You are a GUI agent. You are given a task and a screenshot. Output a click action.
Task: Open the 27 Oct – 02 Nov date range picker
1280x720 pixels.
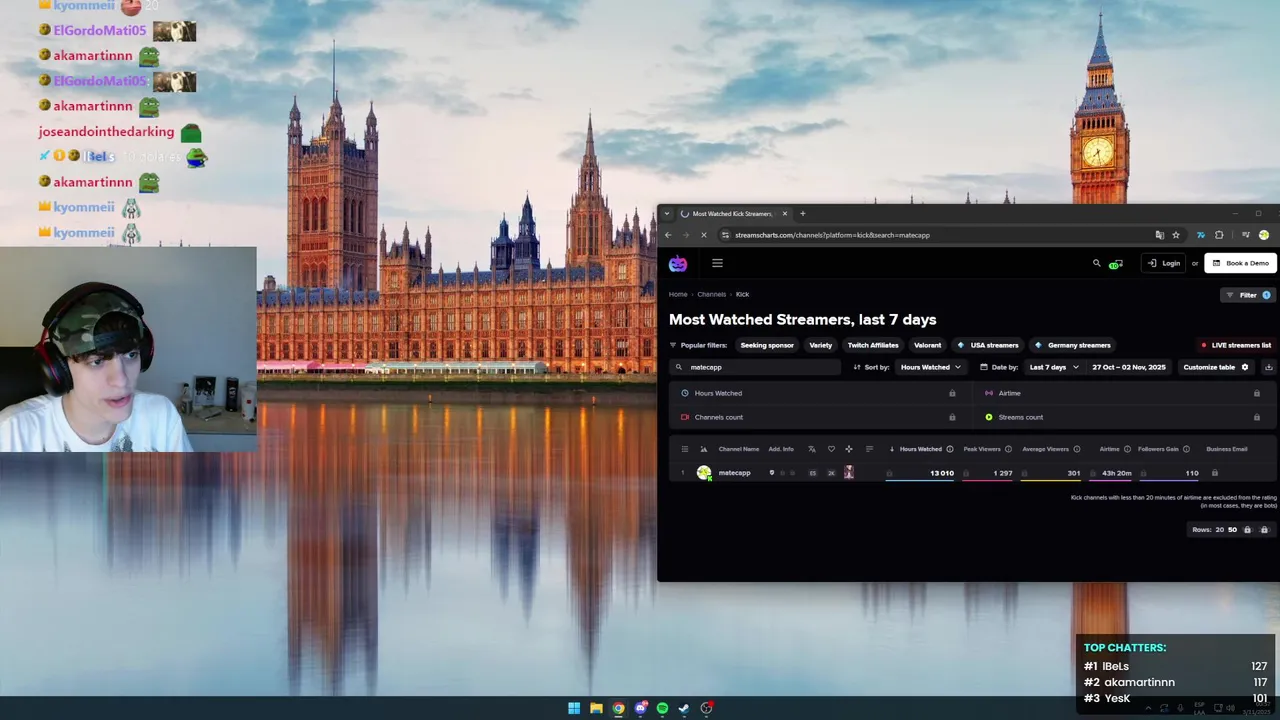click(1128, 367)
